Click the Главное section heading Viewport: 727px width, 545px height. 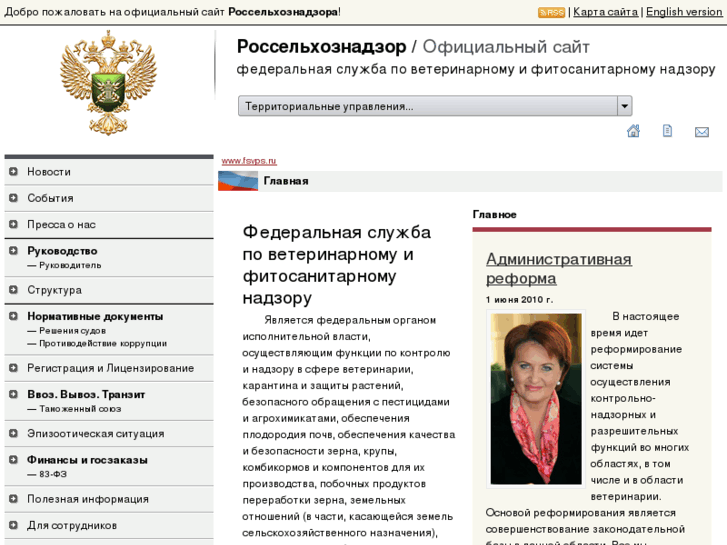click(494, 214)
